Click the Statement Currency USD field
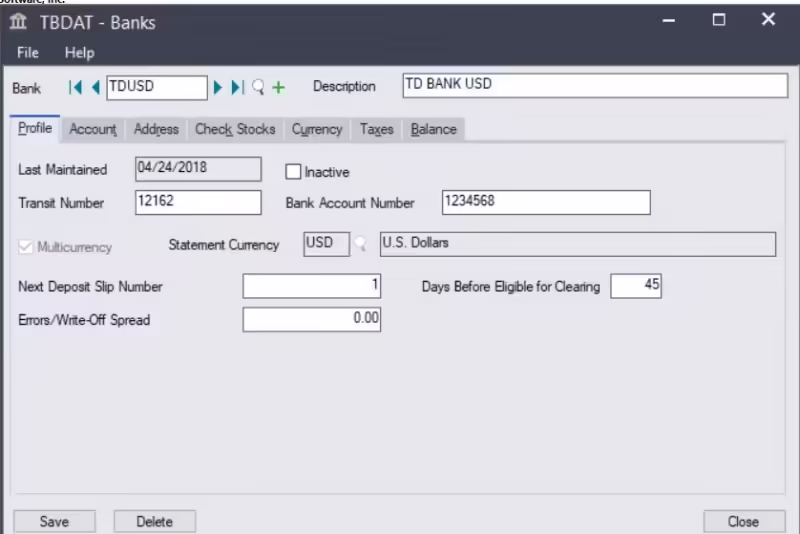 click(x=327, y=244)
